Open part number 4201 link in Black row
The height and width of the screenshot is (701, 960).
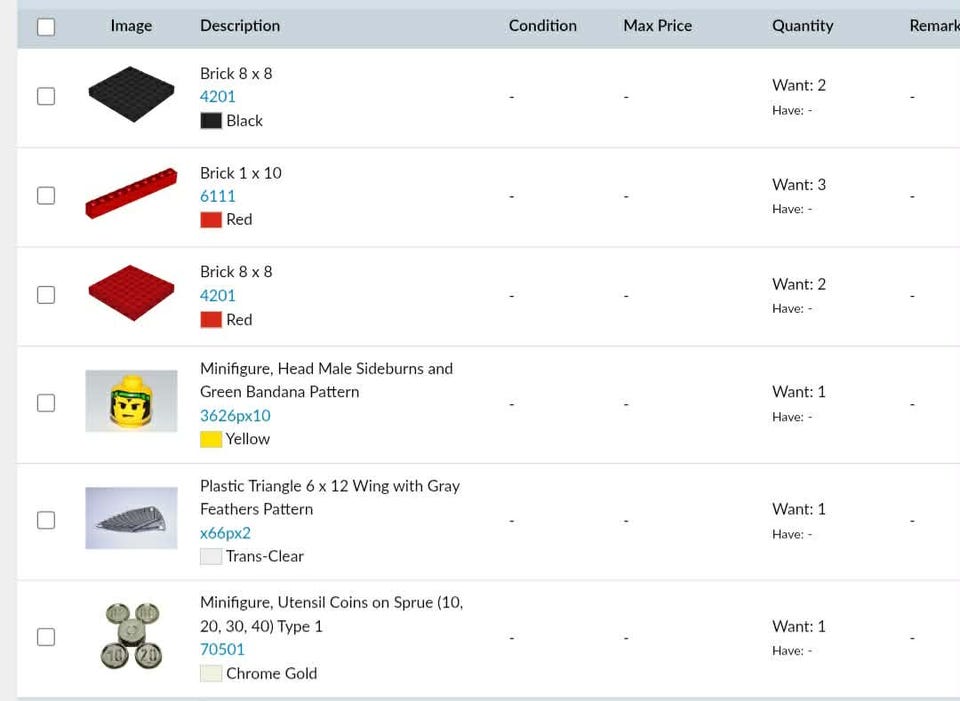217,97
